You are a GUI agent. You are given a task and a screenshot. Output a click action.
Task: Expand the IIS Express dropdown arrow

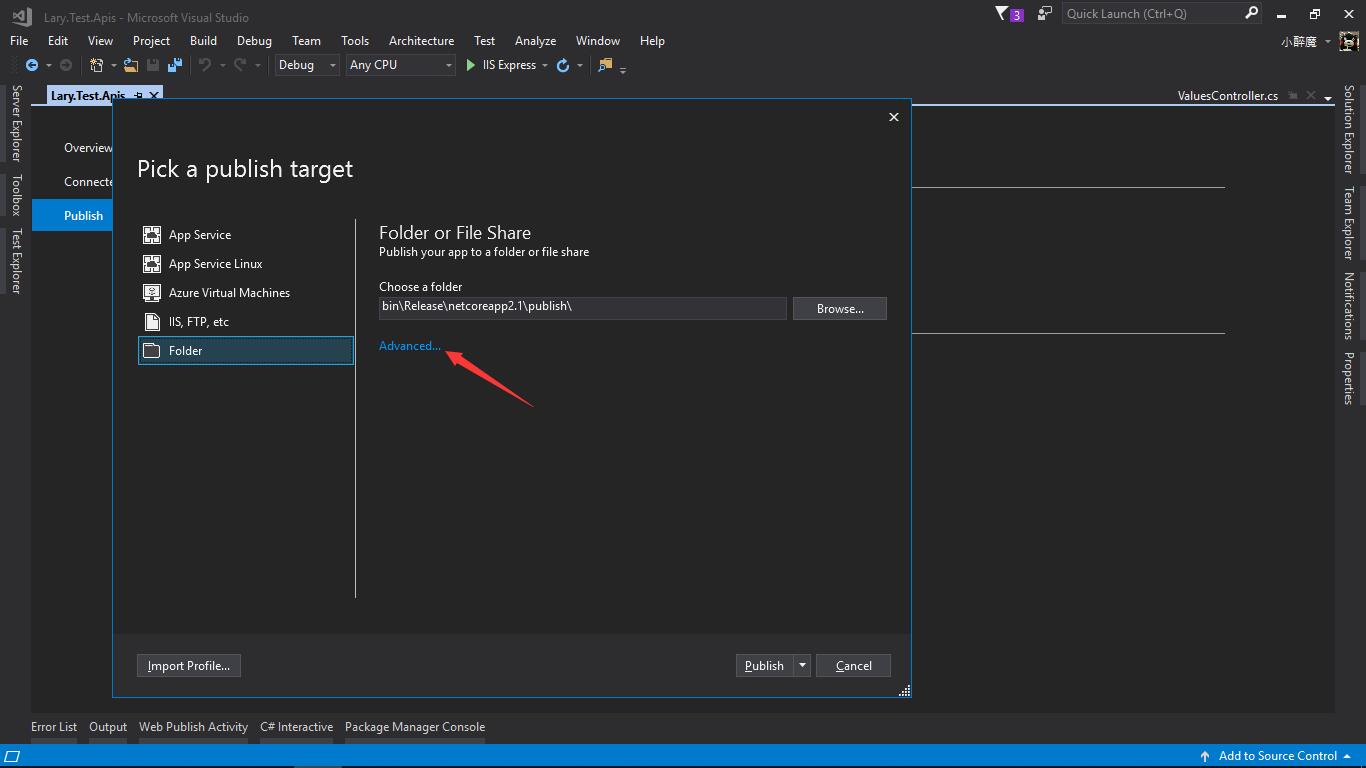coord(545,65)
